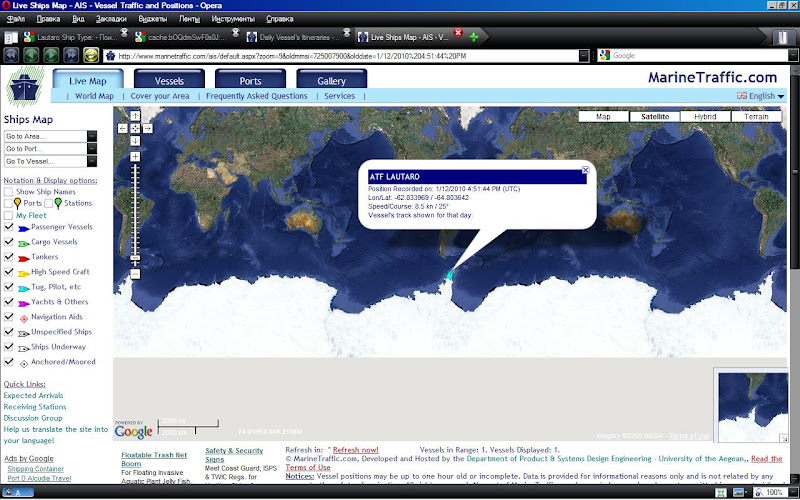Image resolution: width=800 pixels, height=500 pixels.
Task: Open the Закладки menu
Action: [111, 19]
